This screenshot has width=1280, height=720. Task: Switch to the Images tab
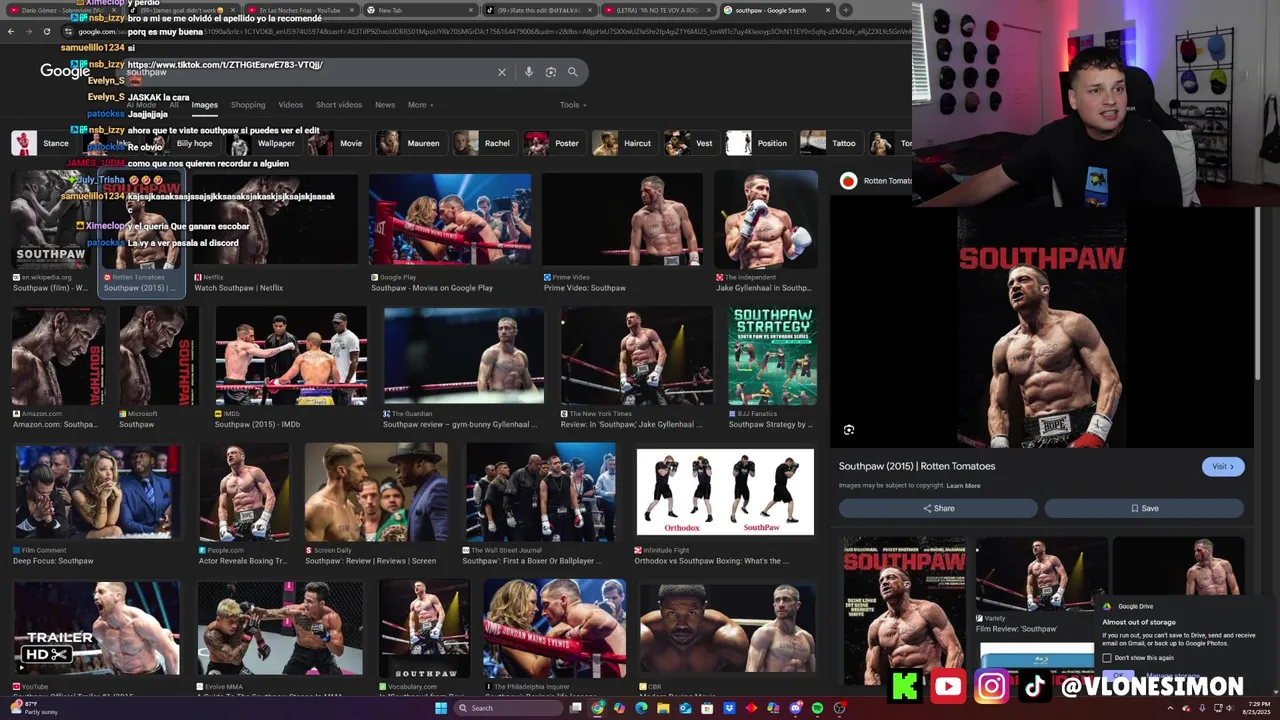pos(204,105)
